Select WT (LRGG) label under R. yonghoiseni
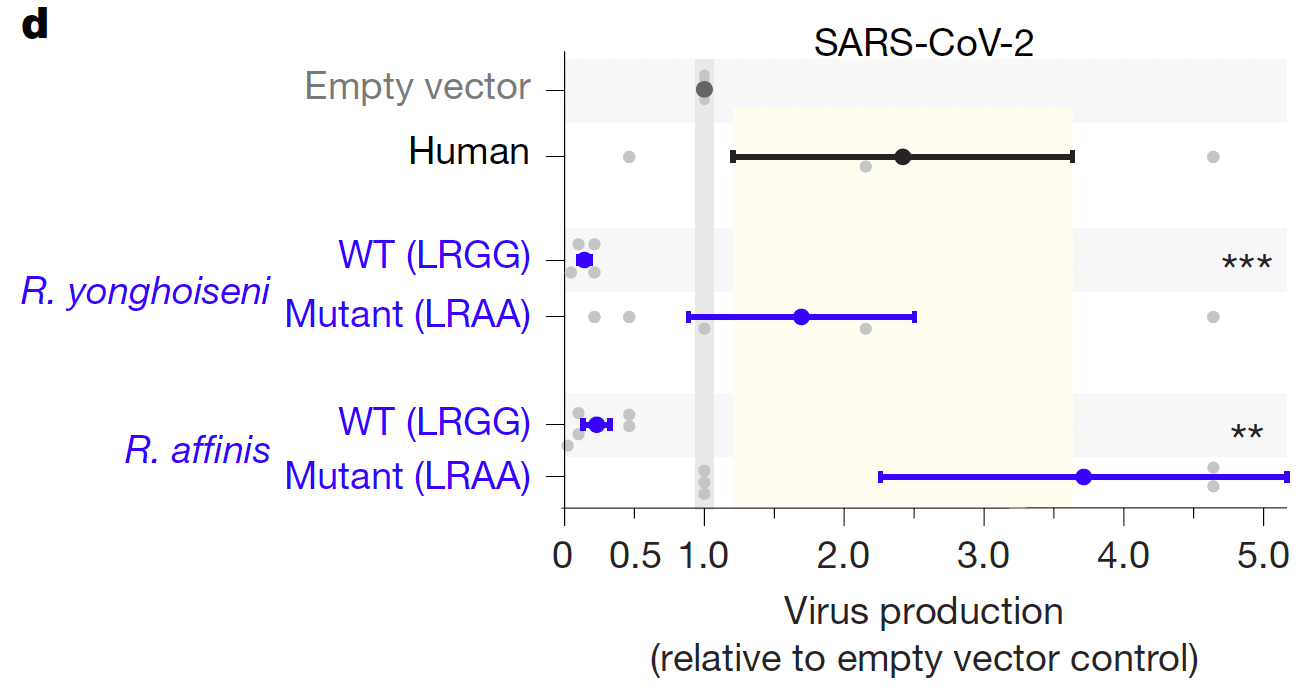 pos(434,256)
